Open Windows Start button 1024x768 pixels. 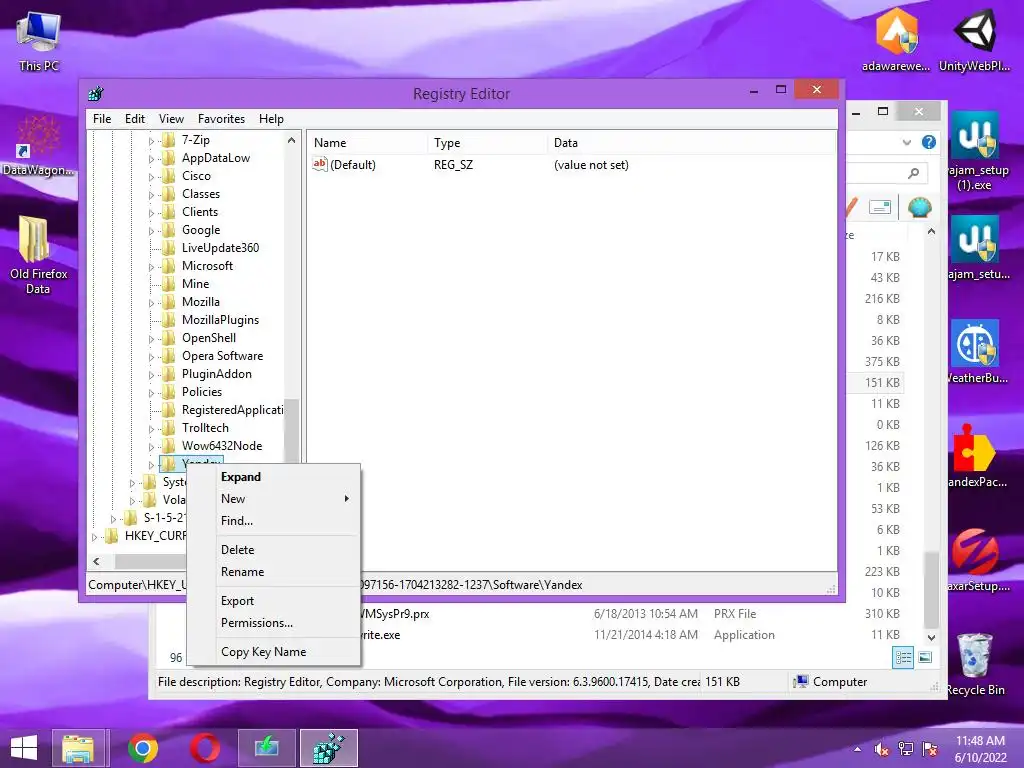pos(24,748)
